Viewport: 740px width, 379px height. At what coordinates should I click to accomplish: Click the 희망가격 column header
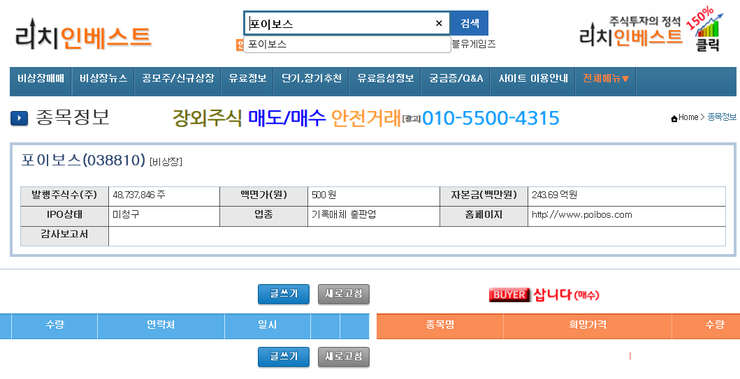[588, 325]
